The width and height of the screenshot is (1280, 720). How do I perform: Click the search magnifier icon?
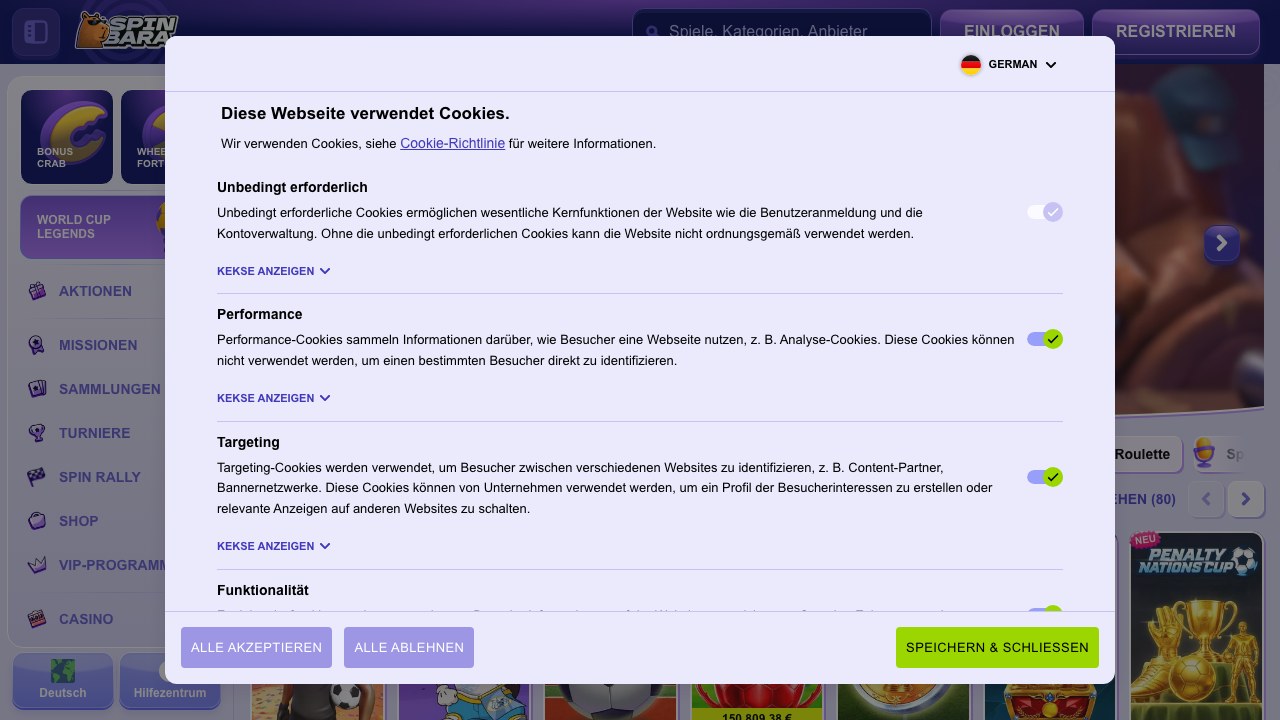(652, 31)
